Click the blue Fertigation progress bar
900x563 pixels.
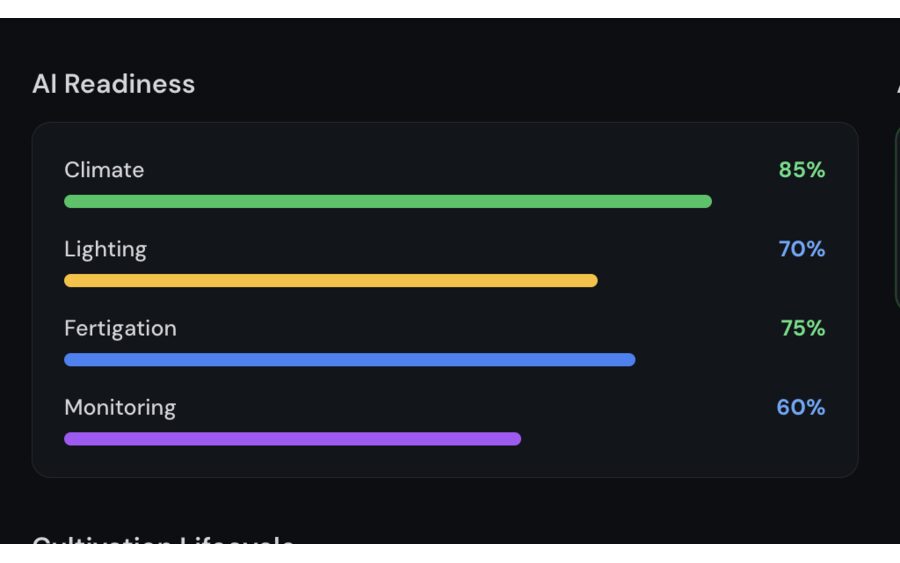(x=349, y=360)
